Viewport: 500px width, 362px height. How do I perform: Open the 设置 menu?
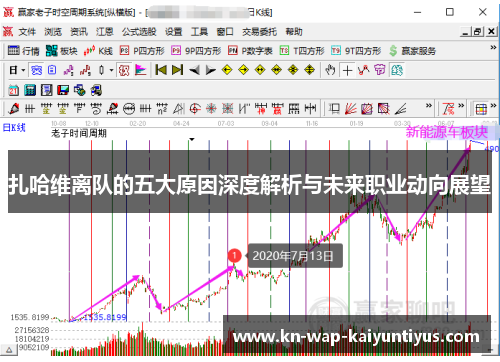[173, 32]
